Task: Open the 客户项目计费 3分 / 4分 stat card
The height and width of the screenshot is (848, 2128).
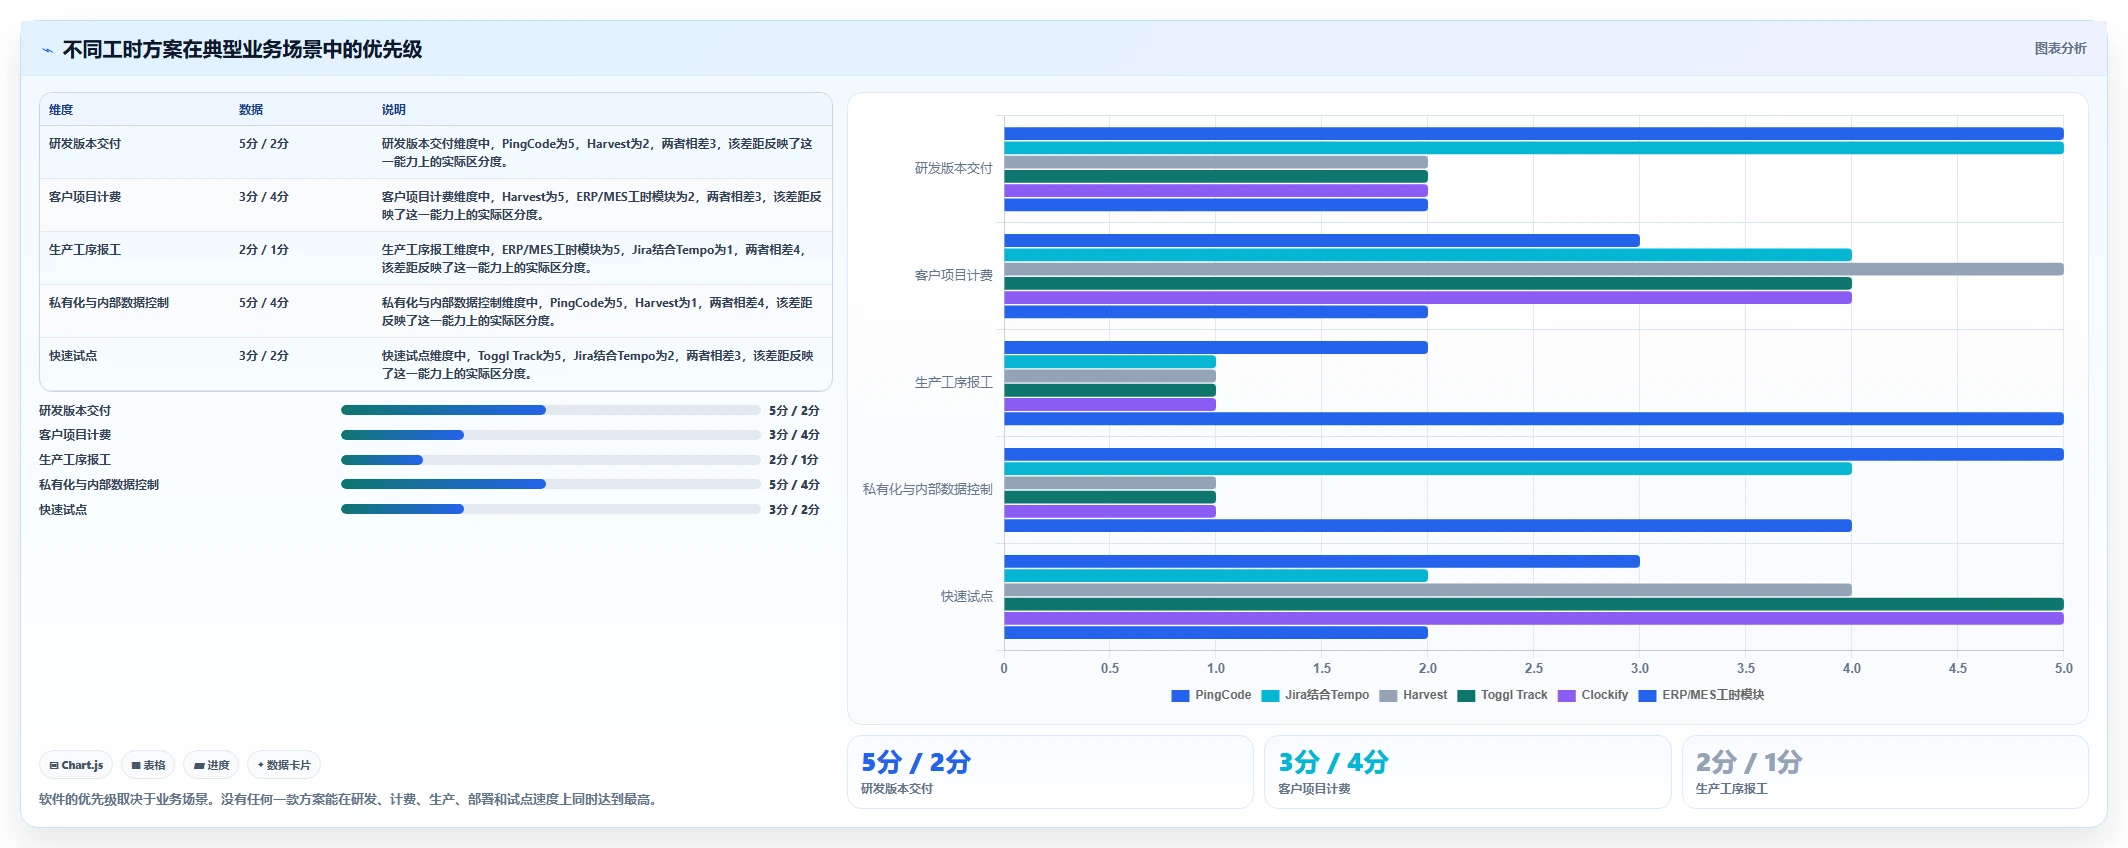Action: pos(1467,772)
